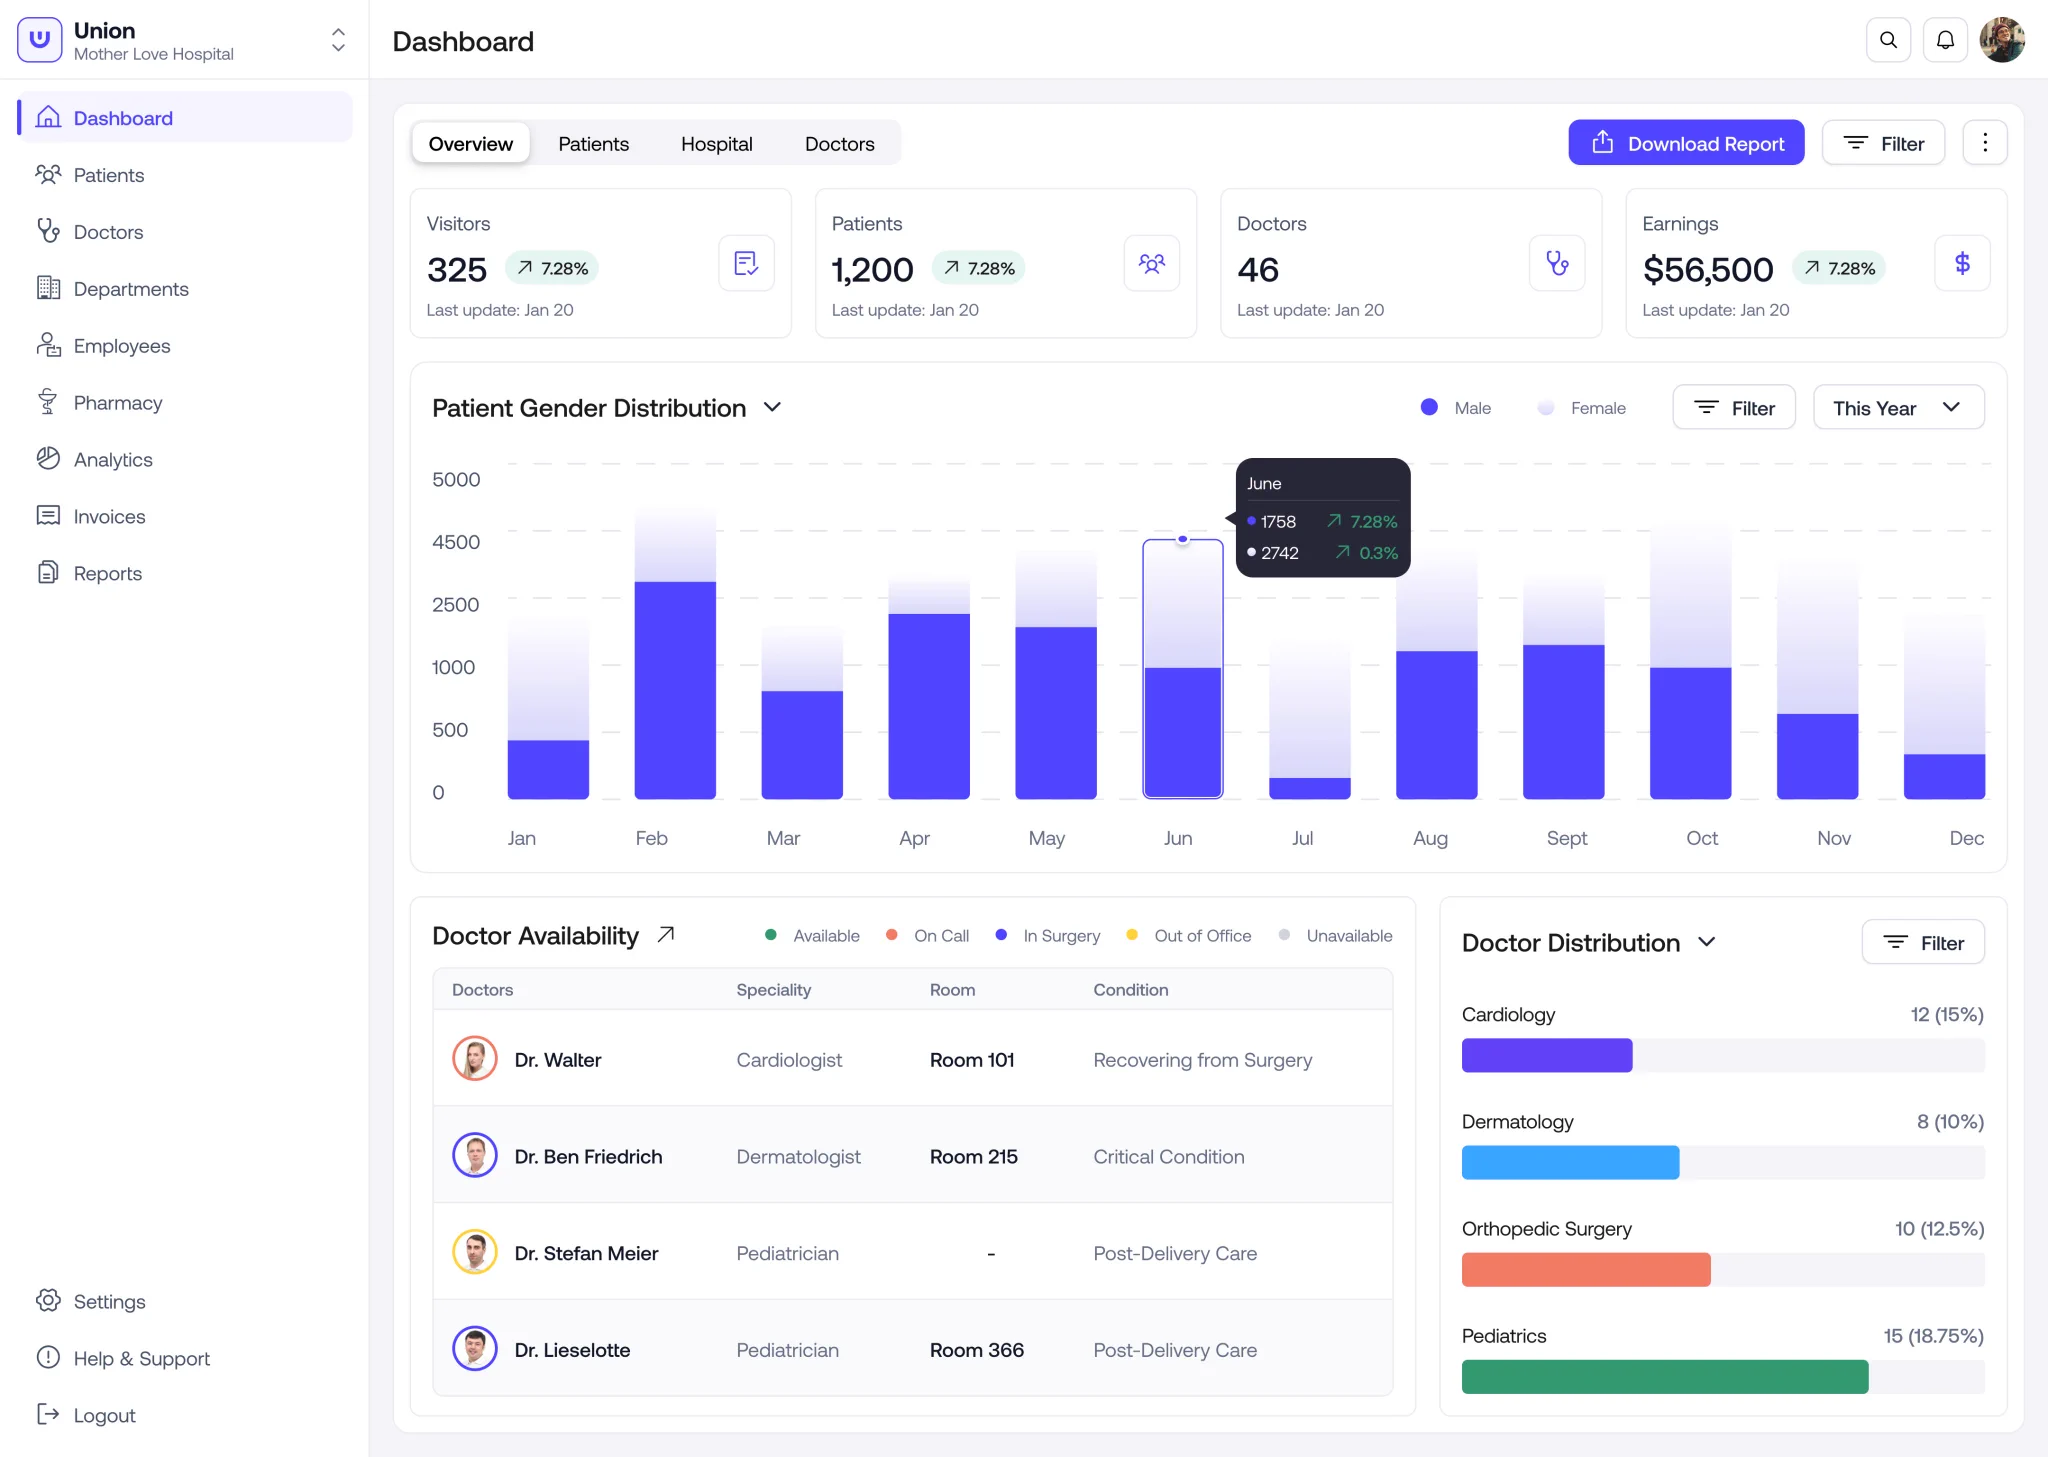Select Dr. Ben Friedrich row
The width and height of the screenshot is (2048, 1457).
click(912, 1156)
